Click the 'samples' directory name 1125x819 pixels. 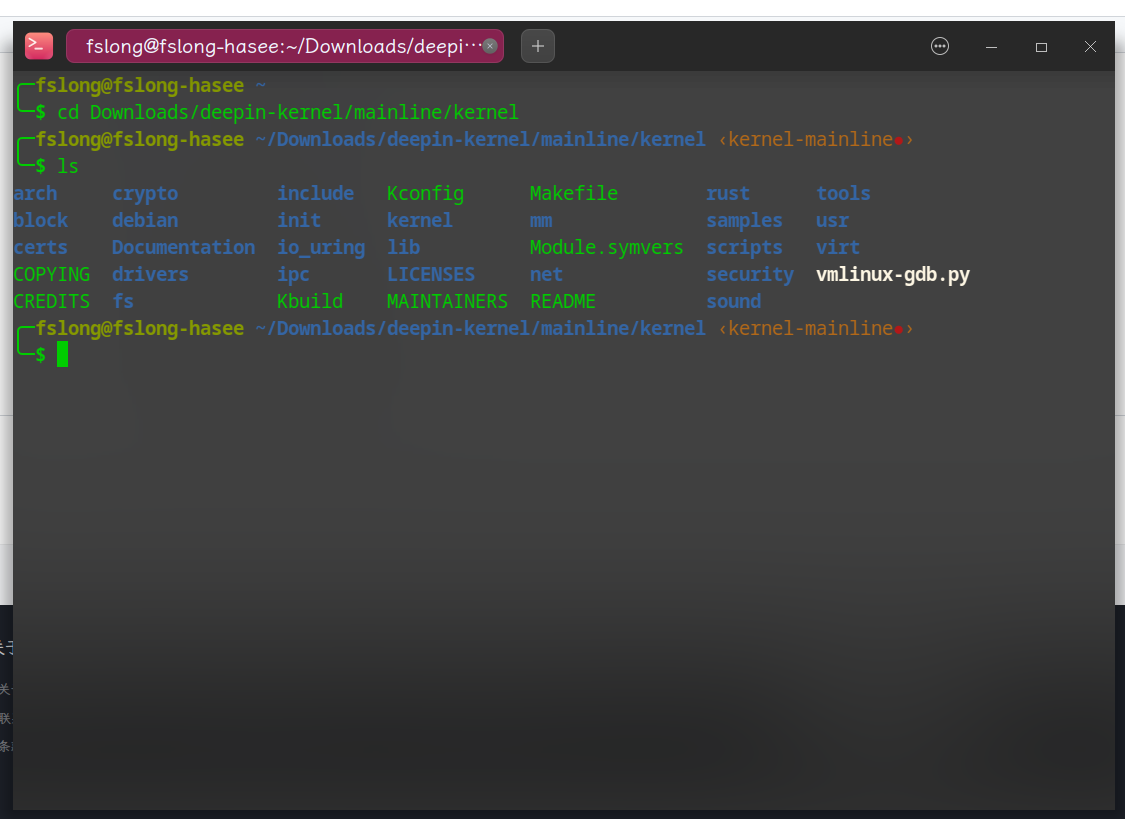pyautogui.click(x=745, y=220)
